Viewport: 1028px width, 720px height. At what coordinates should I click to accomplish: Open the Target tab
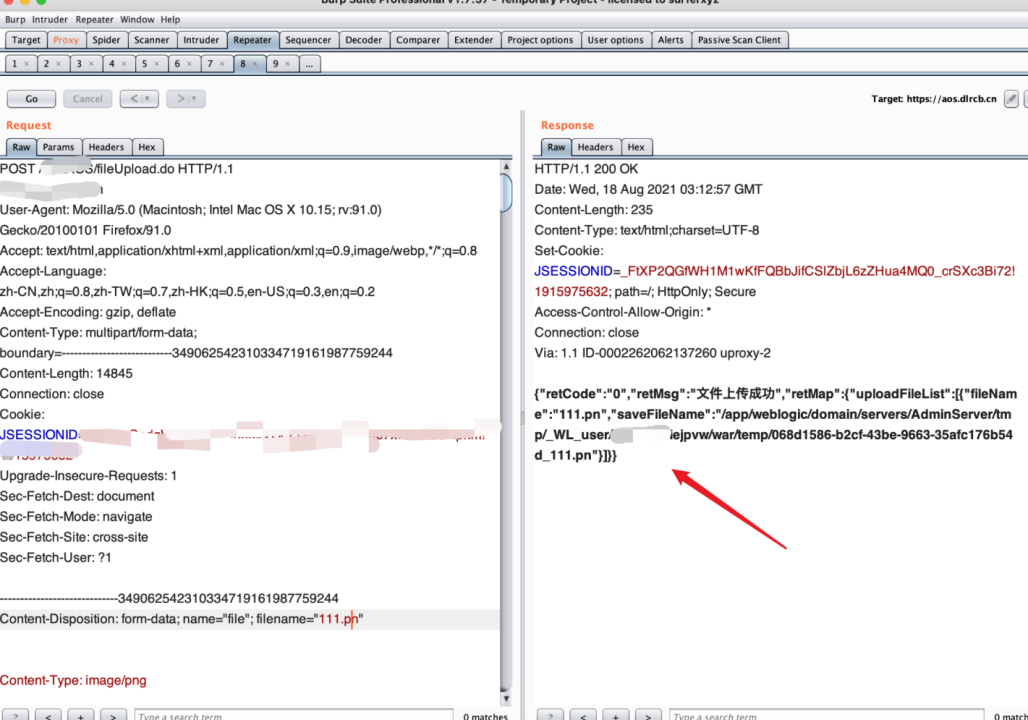tap(26, 40)
